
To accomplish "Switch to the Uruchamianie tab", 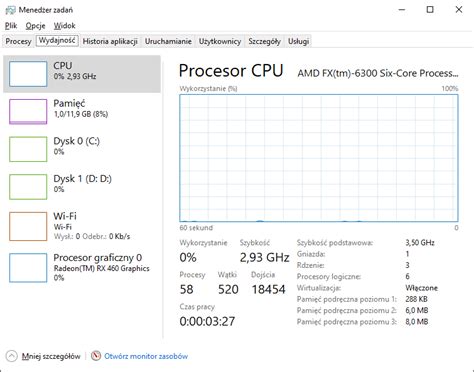I will coord(168,41).
